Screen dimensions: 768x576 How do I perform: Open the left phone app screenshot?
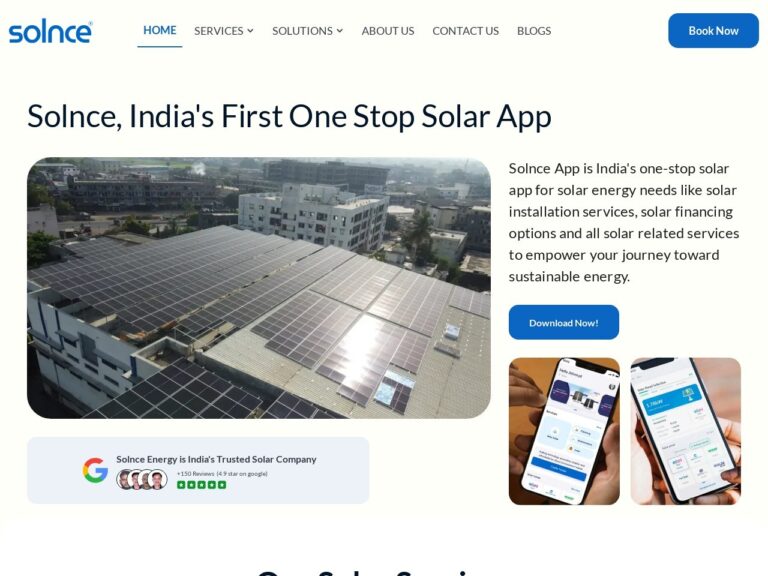(564, 431)
